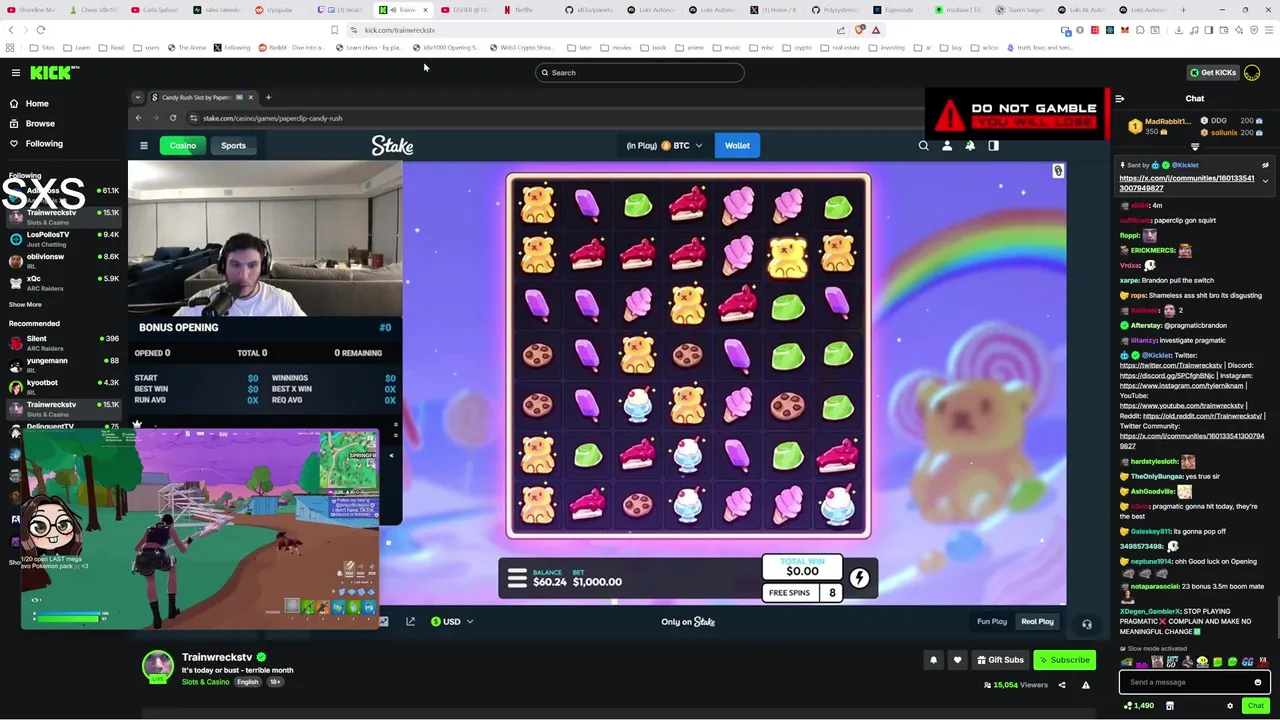The width and height of the screenshot is (1280, 720).
Task: Collapse the chat panel arrow icon
Action: point(1119,99)
